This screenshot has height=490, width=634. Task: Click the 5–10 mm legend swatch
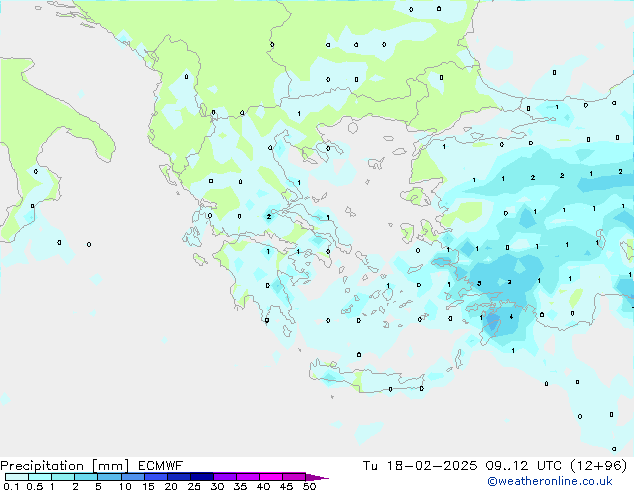109,477
